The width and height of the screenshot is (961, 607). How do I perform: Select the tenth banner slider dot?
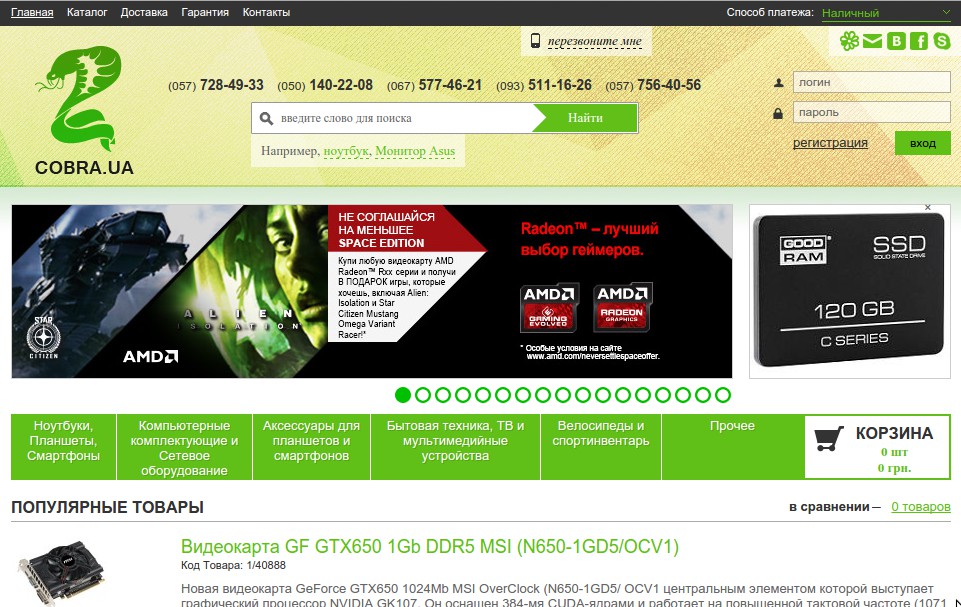click(583, 395)
